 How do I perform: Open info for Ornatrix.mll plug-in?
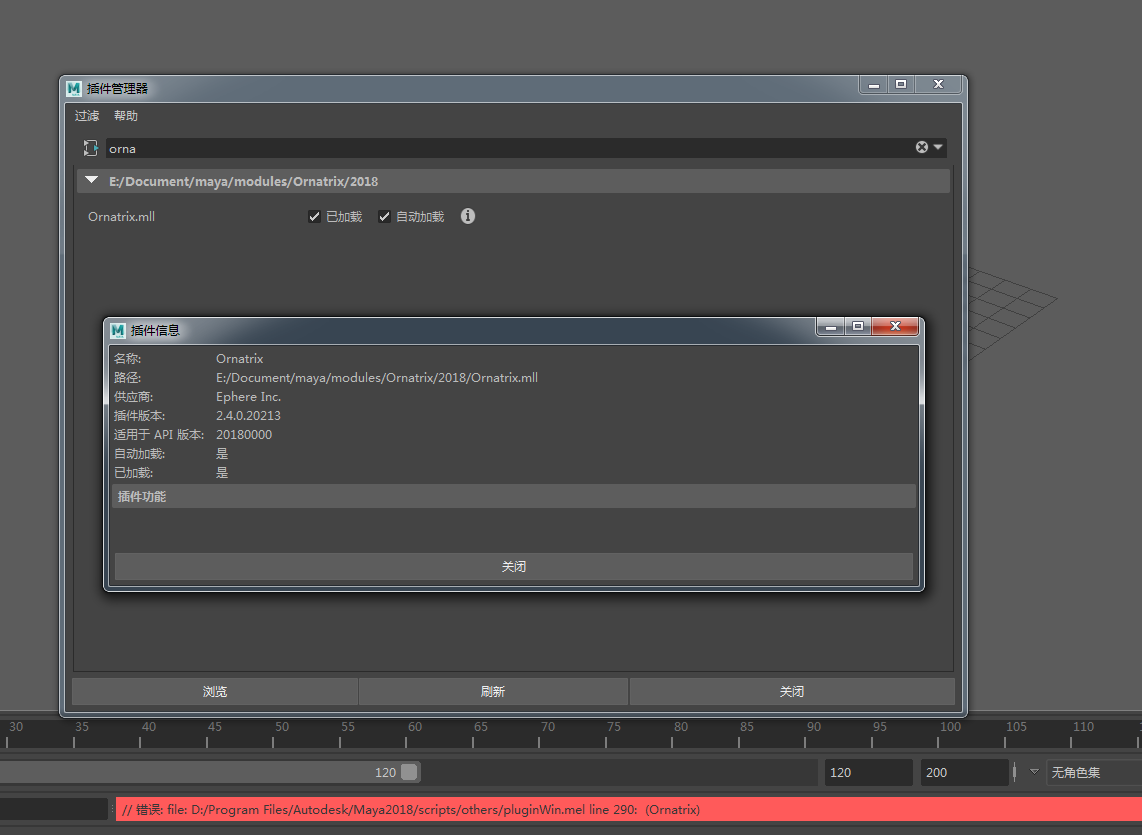tap(467, 216)
